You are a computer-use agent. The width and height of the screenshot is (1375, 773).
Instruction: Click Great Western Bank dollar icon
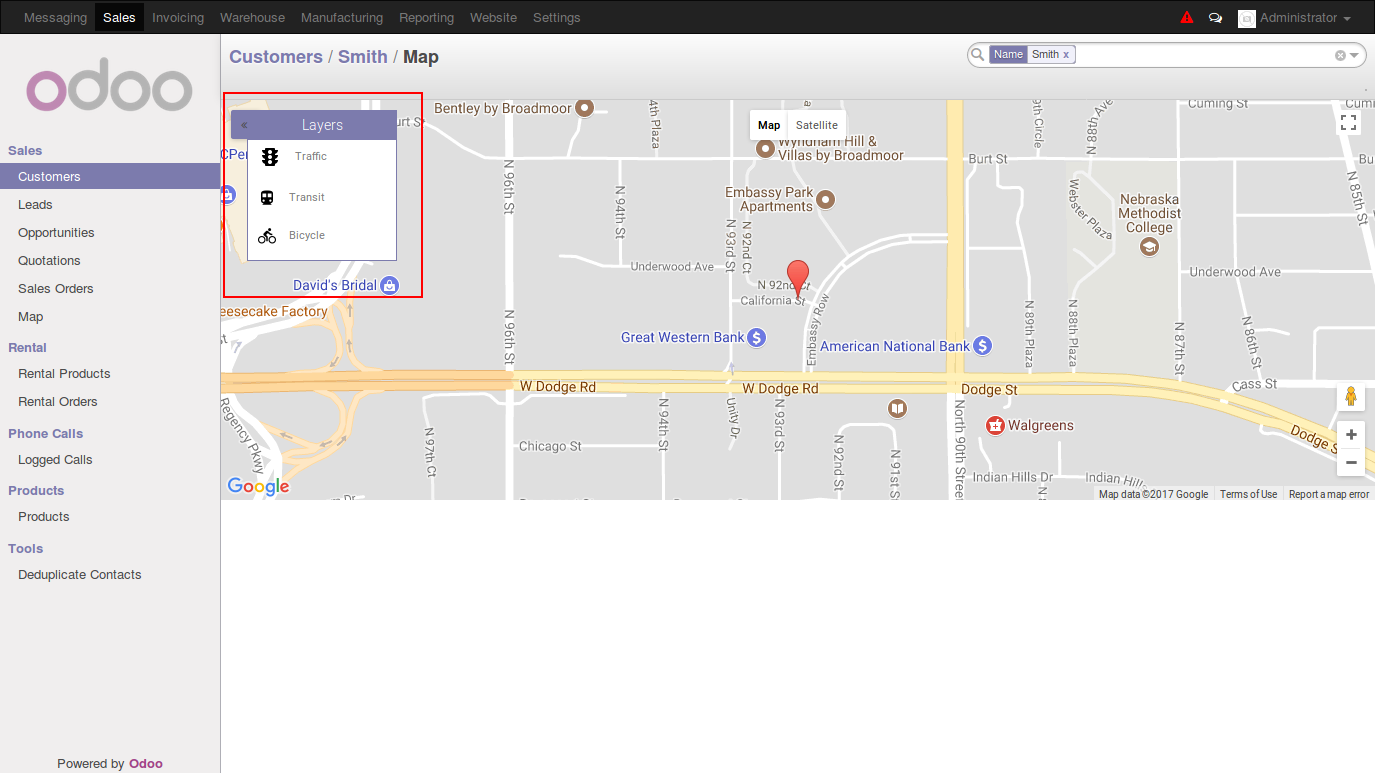tap(757, 338)
